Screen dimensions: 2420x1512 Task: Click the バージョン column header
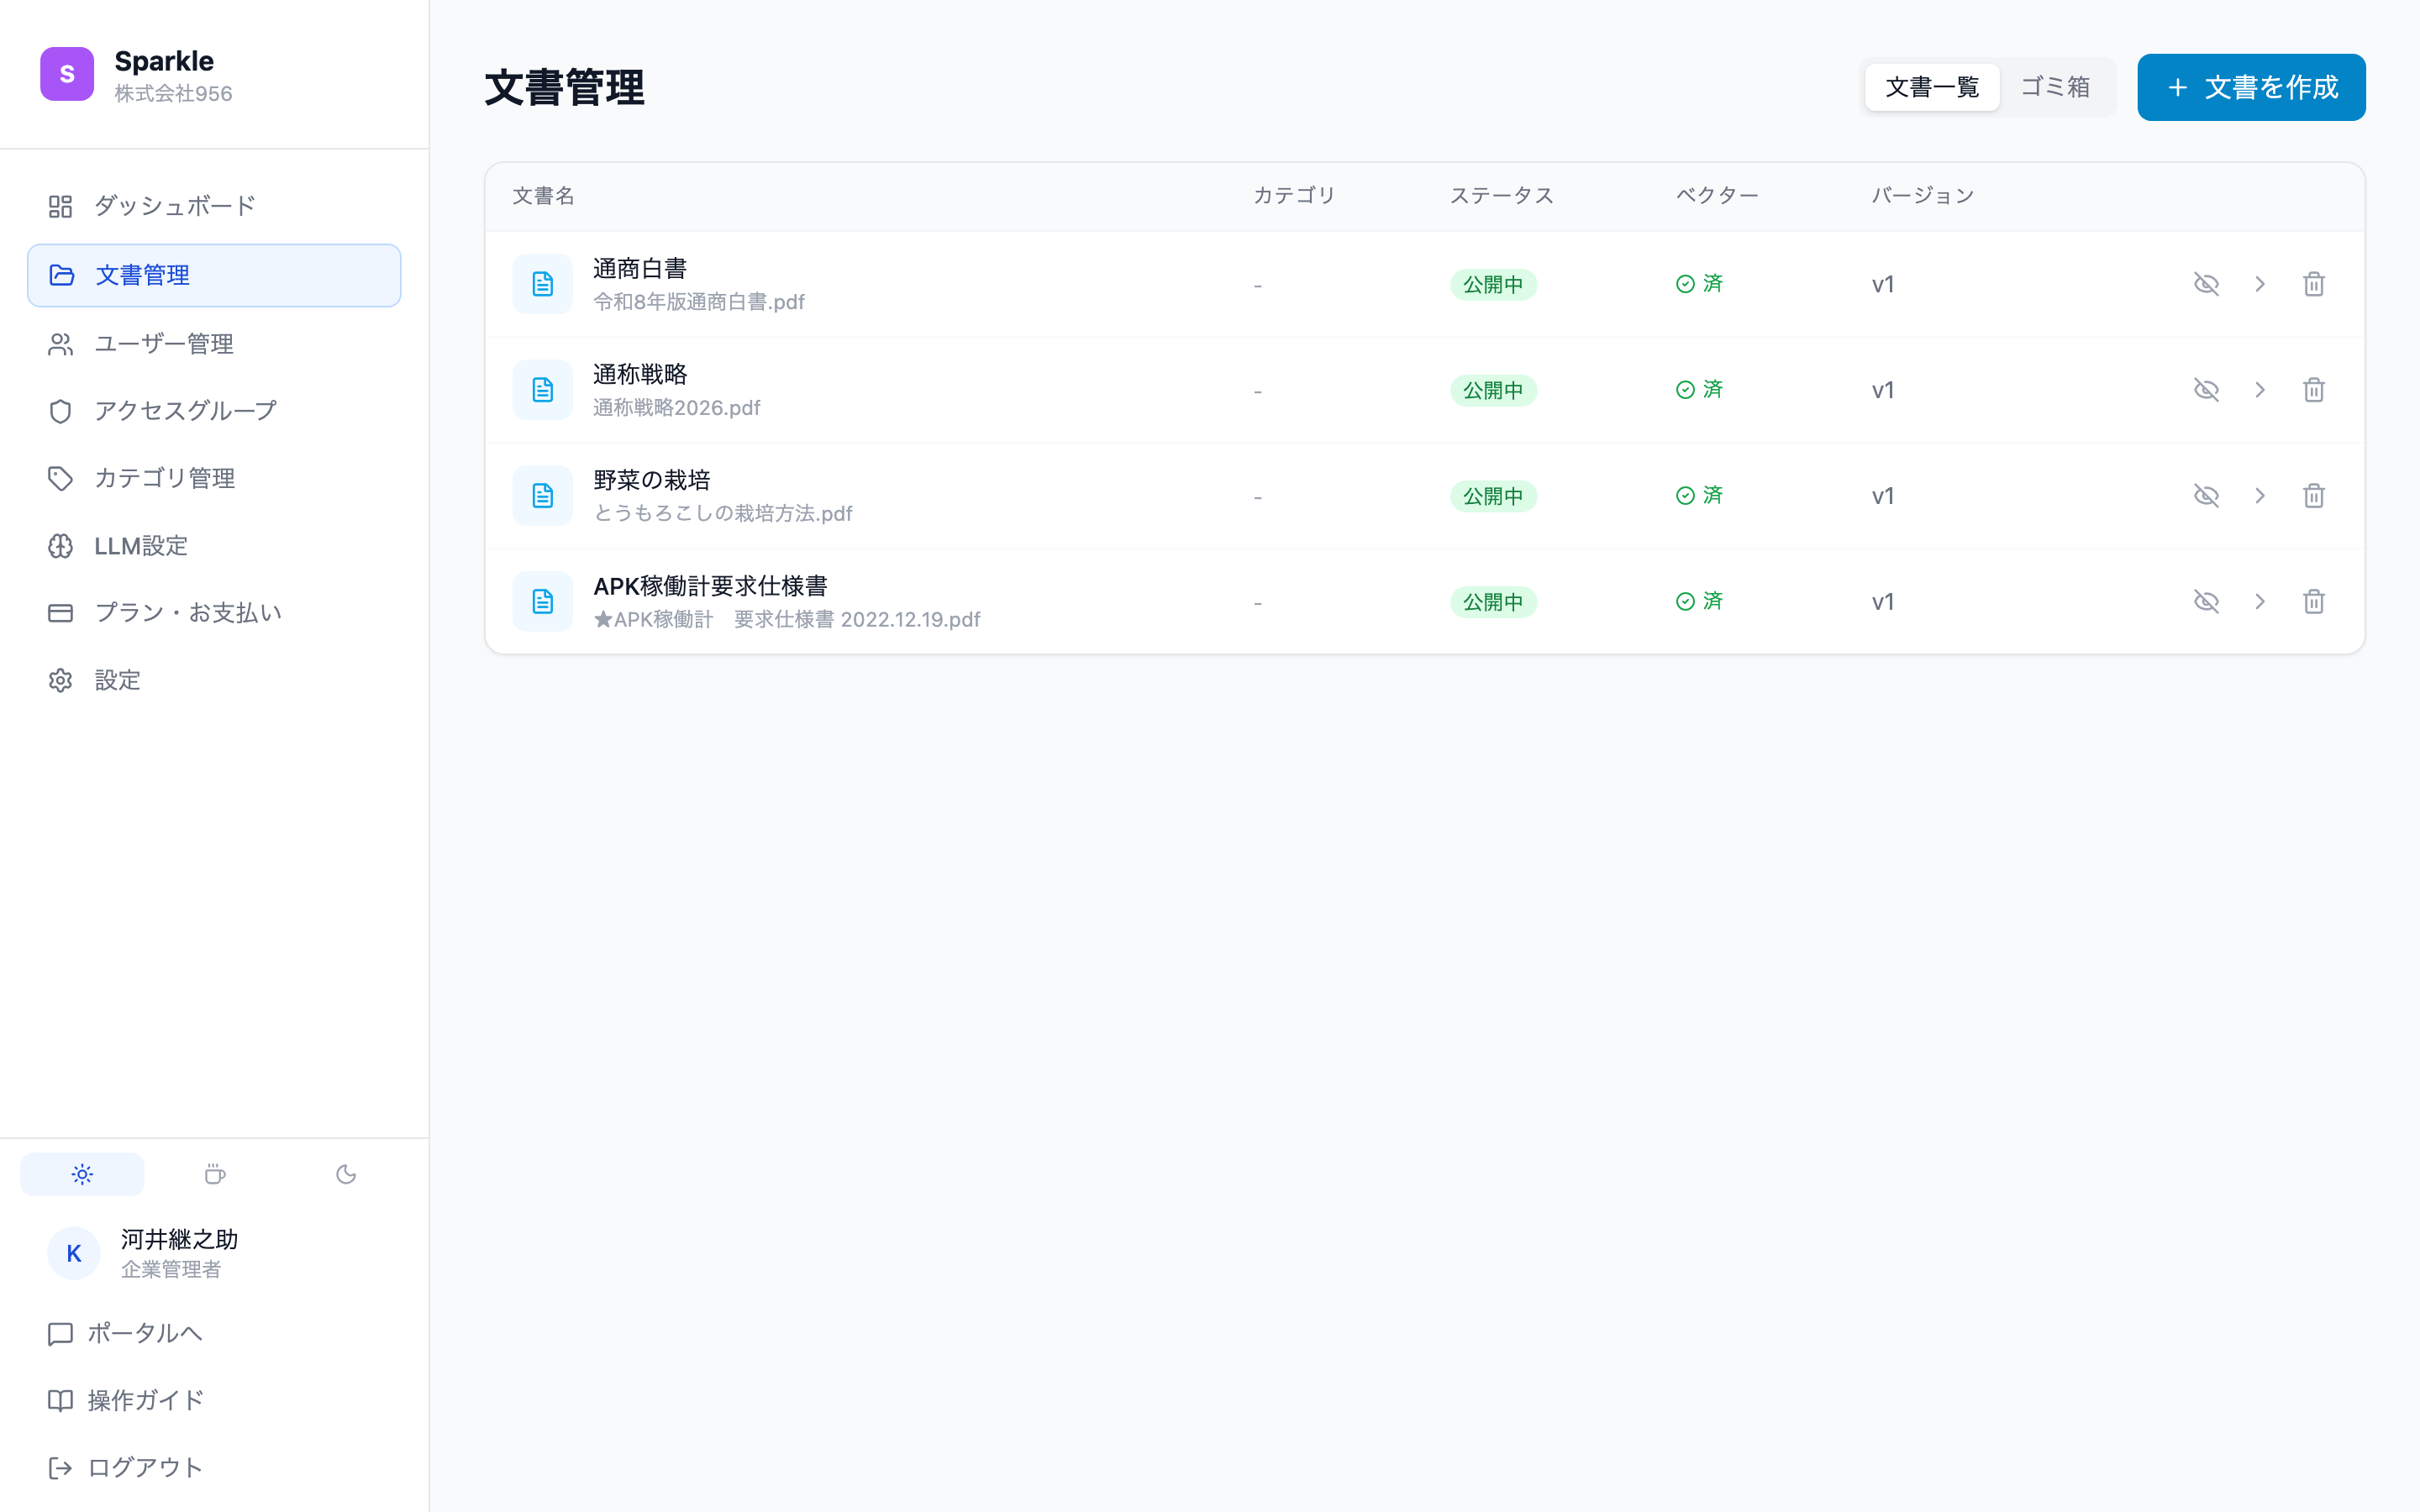(1923, 196)
